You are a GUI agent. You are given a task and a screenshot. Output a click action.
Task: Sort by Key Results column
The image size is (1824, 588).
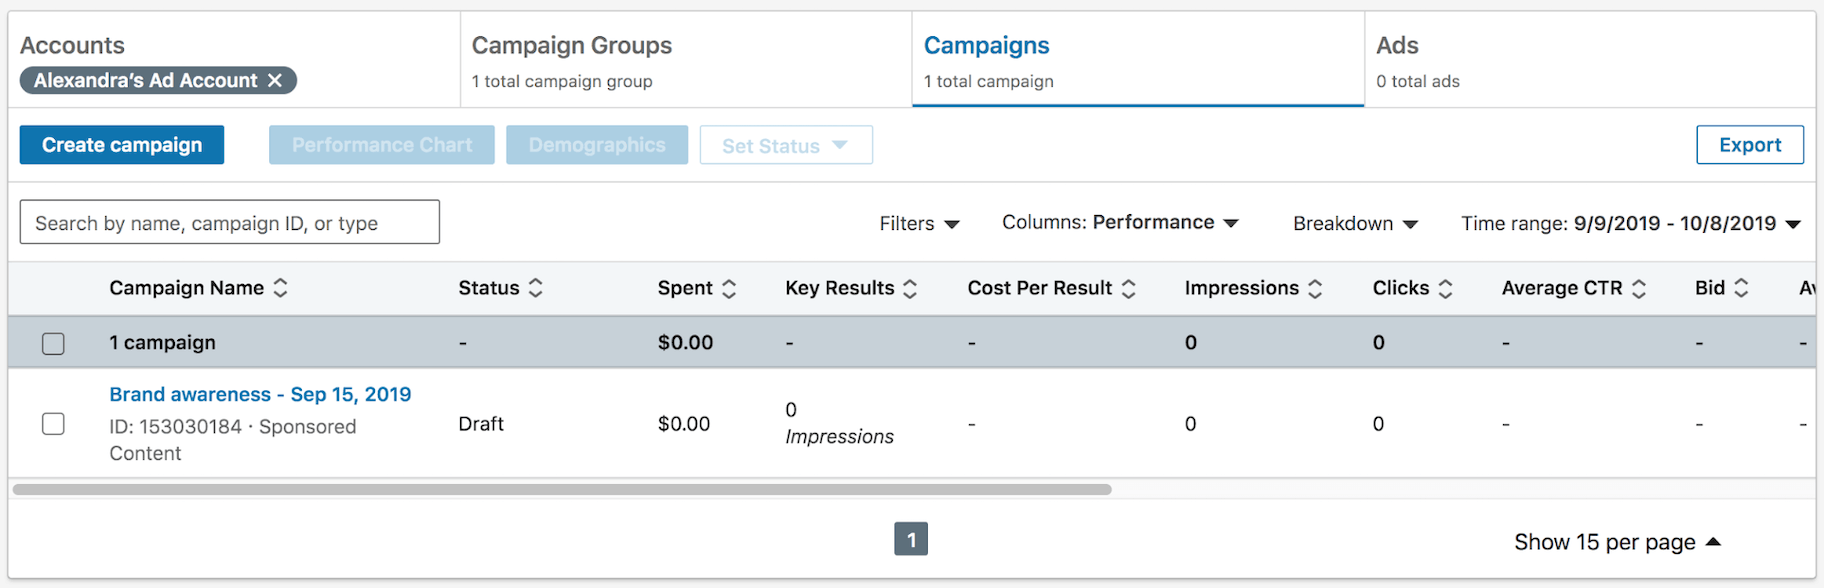(910, 288)
